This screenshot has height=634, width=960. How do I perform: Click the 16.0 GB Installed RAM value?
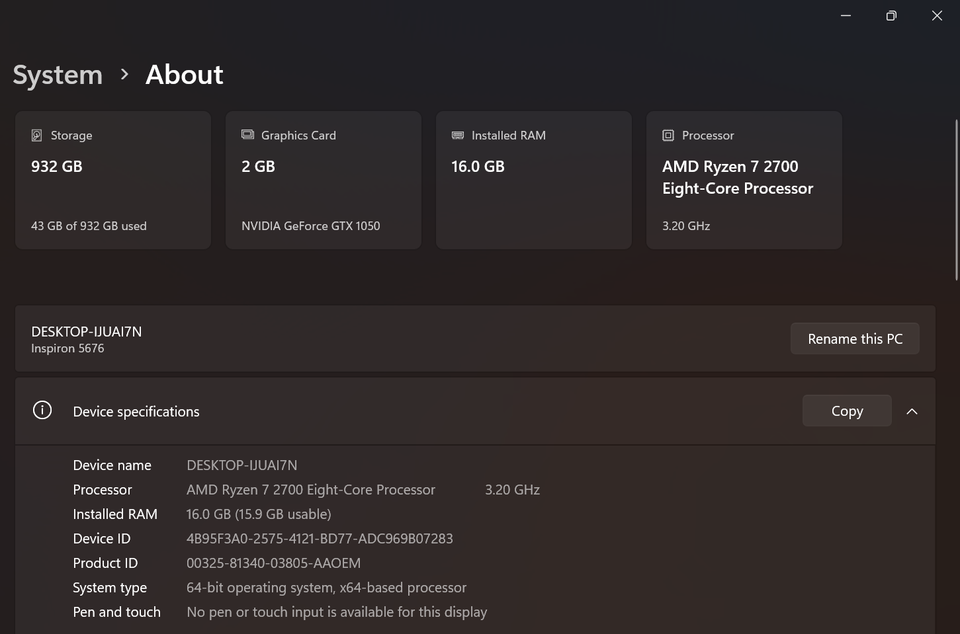click(477, 167)
